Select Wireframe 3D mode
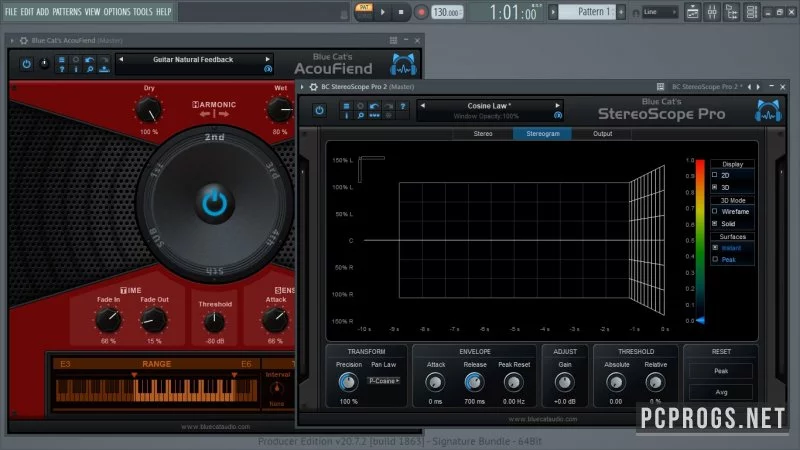 click(x=731, y=211)
